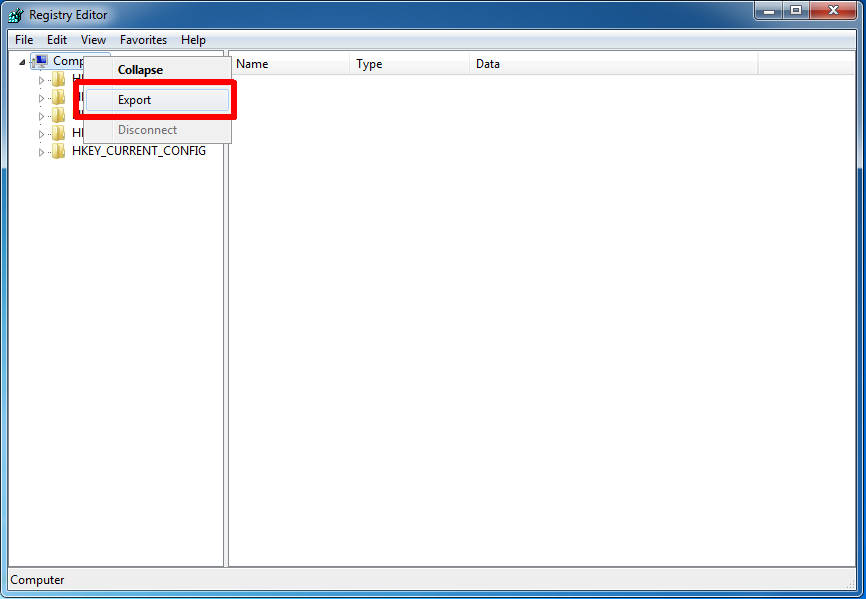Maximize the Registry Editor window
The image size is (866, 599).
(x=796, y=11)
